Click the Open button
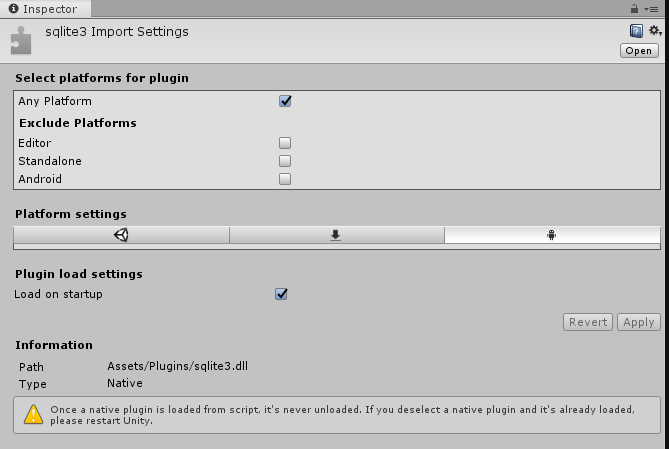Screen dimensions: 669x449 638,51
